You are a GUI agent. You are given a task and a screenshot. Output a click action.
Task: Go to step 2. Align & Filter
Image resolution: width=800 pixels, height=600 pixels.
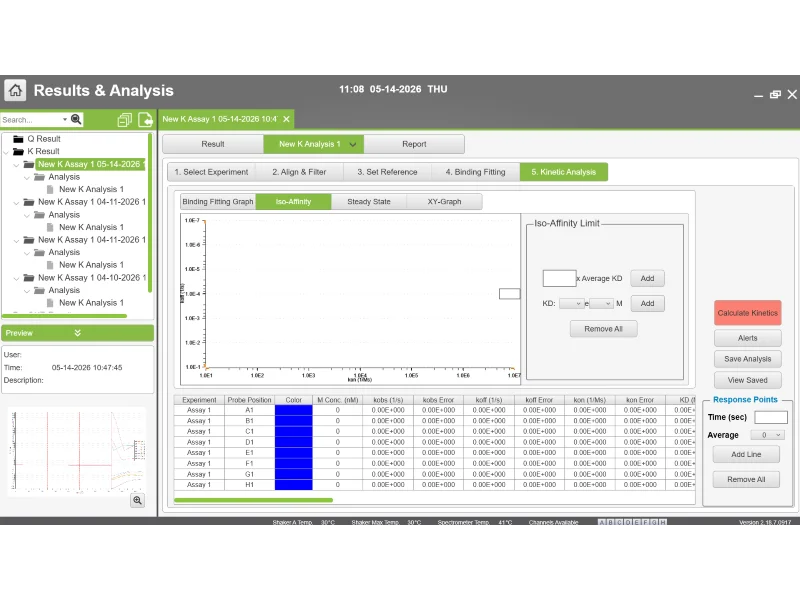(299, 172)
